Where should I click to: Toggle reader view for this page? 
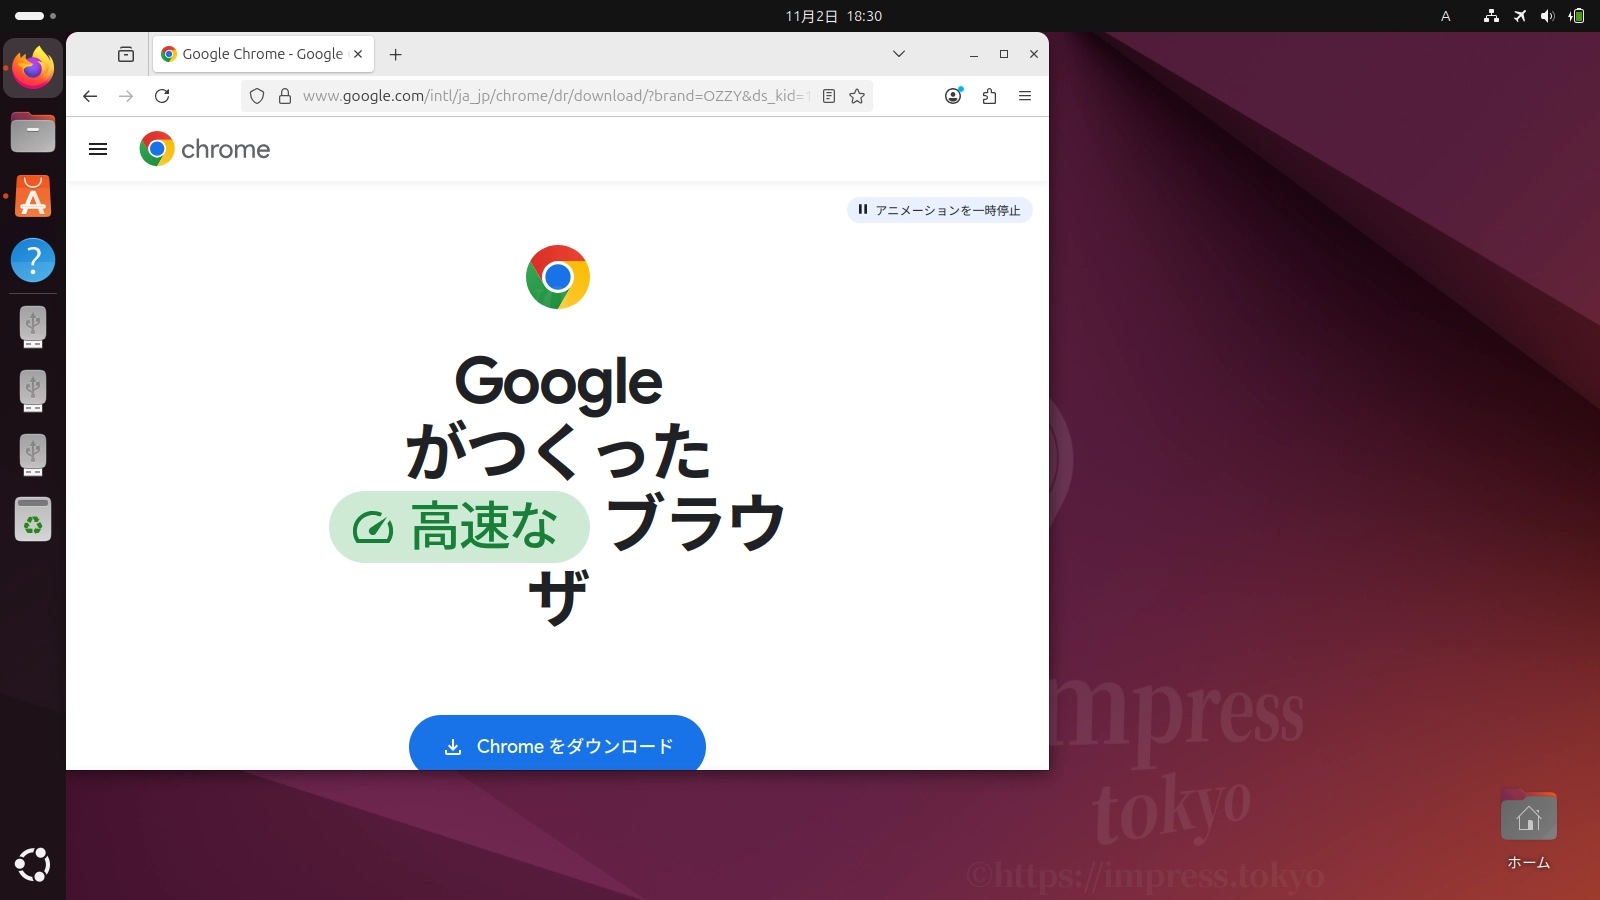click(829, 96)
